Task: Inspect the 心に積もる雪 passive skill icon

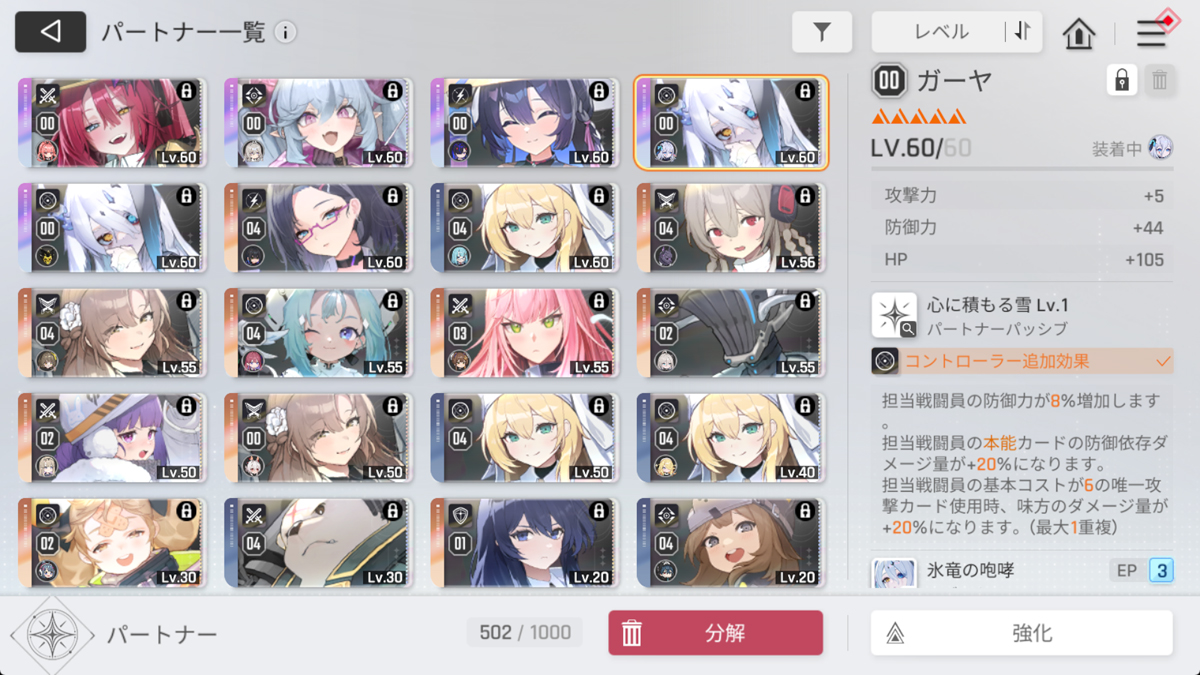Action: pyautogui.click(x=894, y=315)
